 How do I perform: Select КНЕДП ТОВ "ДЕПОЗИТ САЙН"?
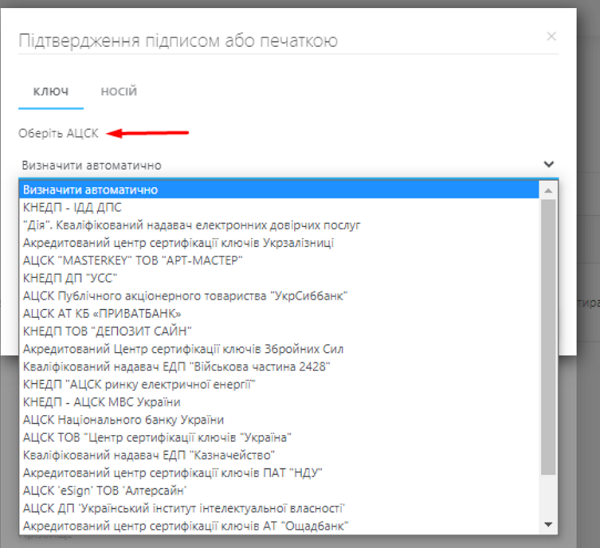pos(106,331)
